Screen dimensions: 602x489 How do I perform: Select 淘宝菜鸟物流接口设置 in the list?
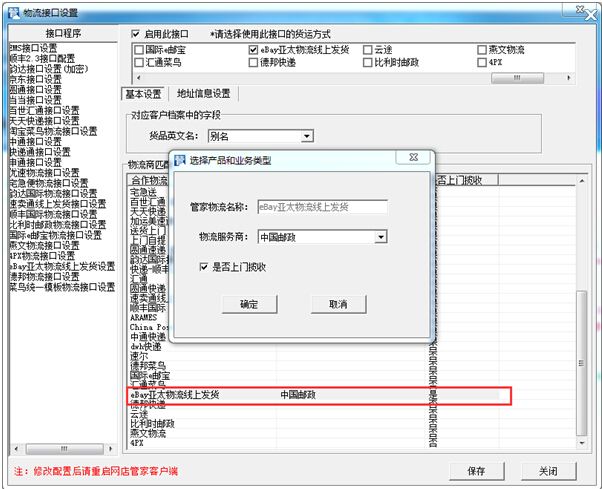tap(53, 131)
